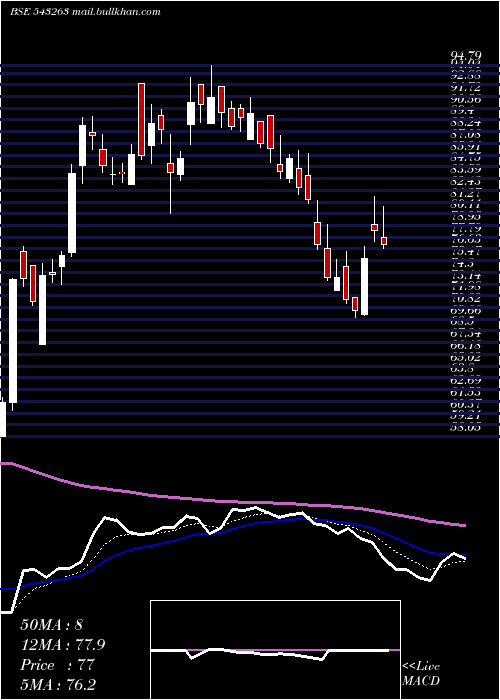Click the 85.91 price axis label
Screen dimensions: 500x700
point(466,146)
